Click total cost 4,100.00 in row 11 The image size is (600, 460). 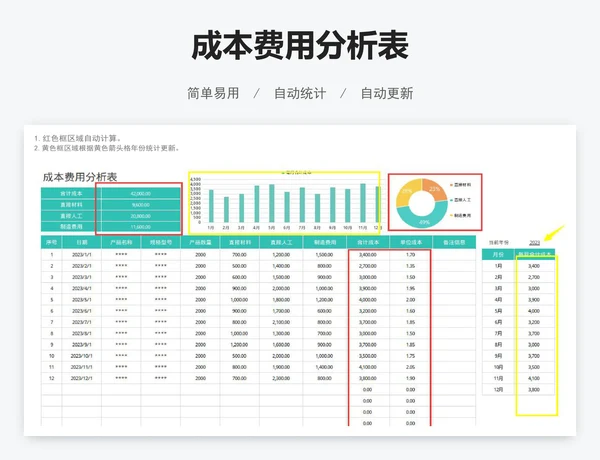[368, 367]
